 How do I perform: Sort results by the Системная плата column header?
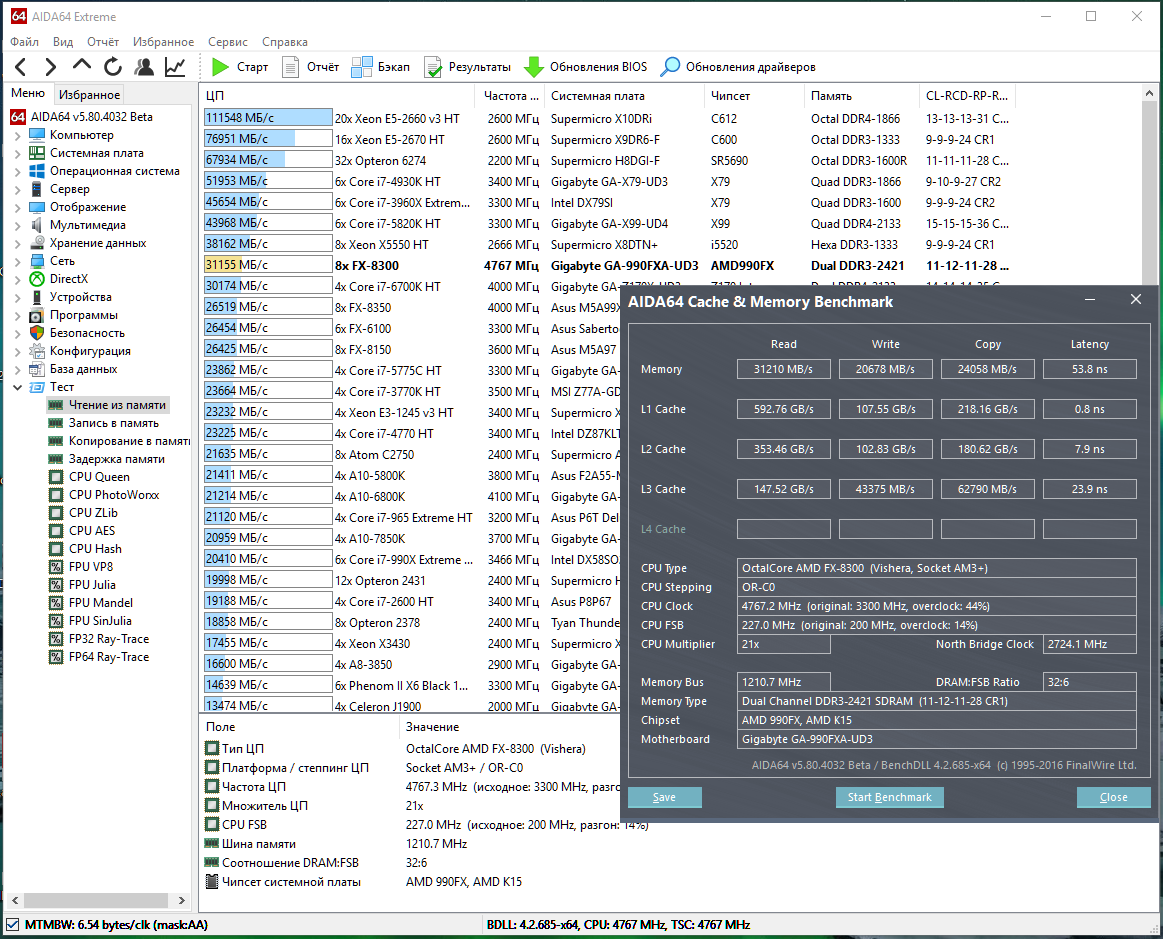click(x=625, y=96)
